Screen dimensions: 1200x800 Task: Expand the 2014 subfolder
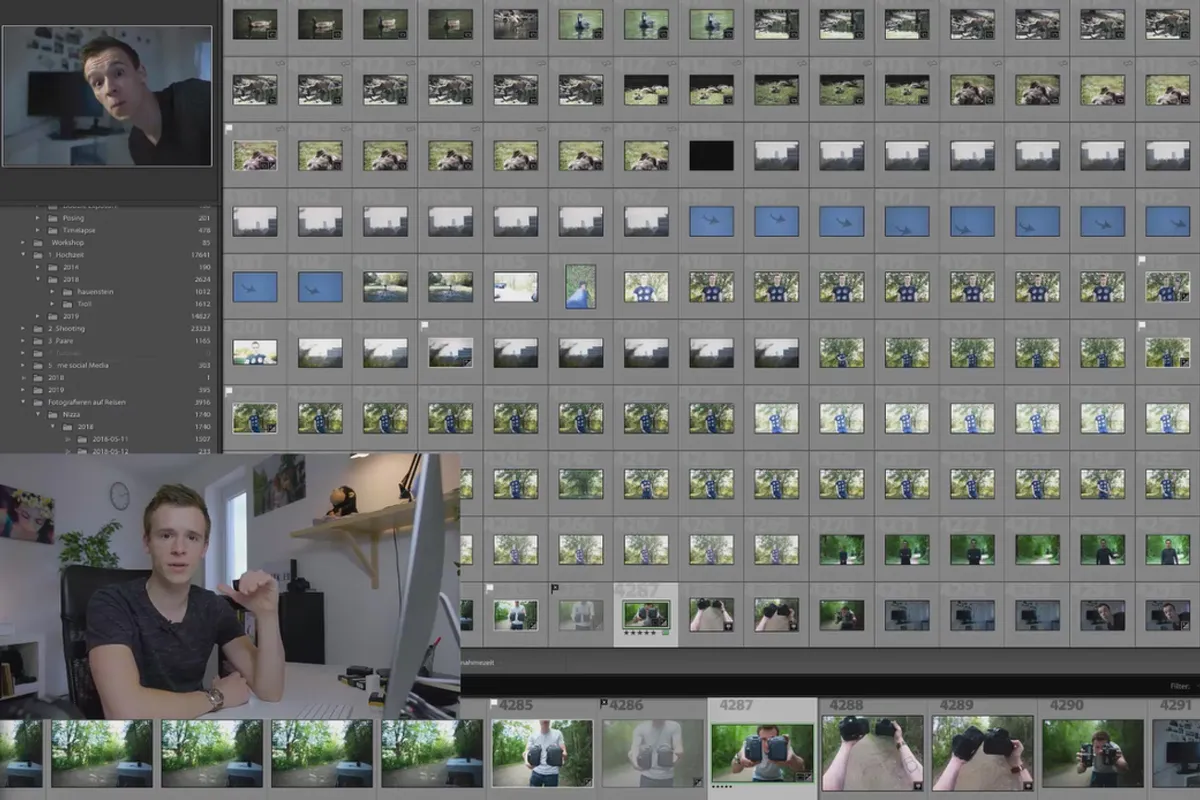point(38,267)
